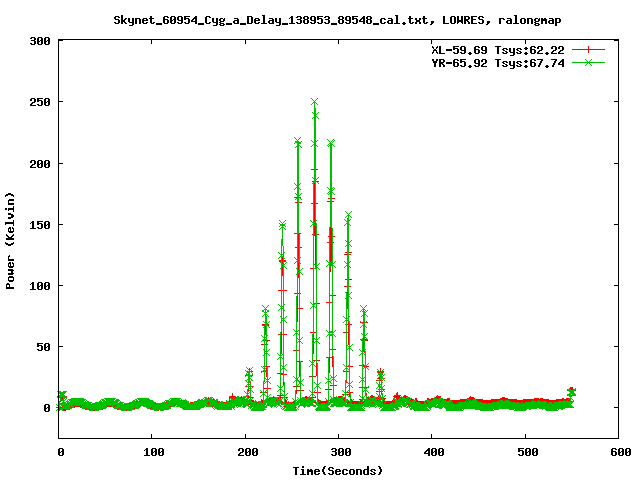Click the 600 tick label on x-axis
Viewport: 640px width, 480px height.
617,453
